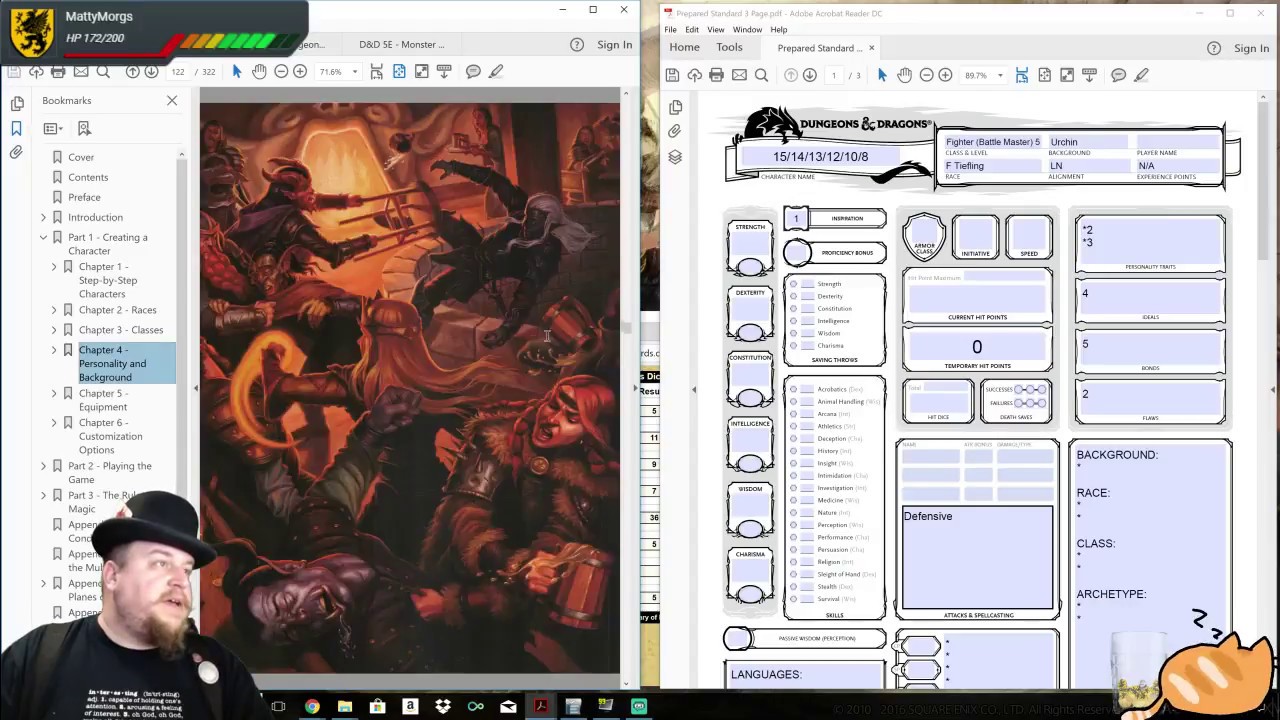Go to previous page in left window

pyautogui.click(x=132, y=71)
